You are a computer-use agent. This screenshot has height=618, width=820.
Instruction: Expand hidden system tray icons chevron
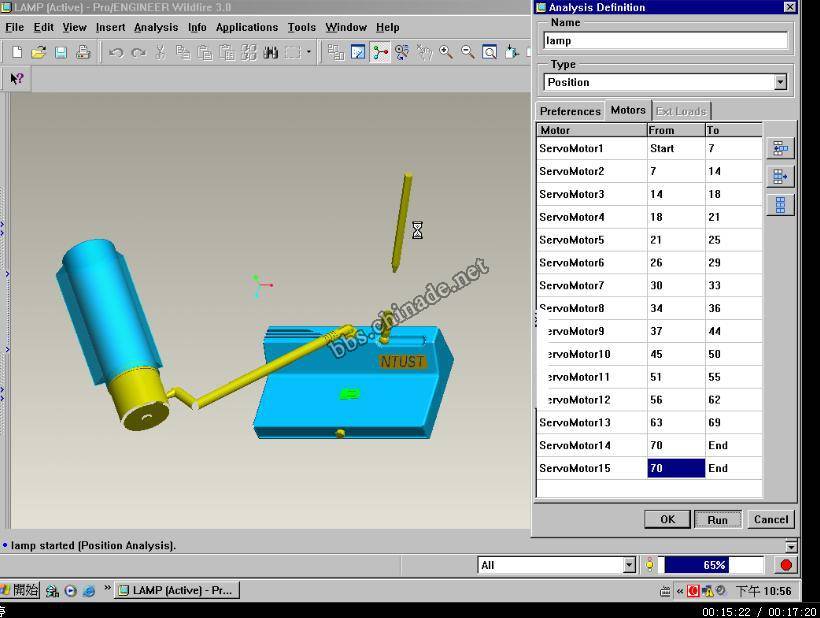click(680, 591)
